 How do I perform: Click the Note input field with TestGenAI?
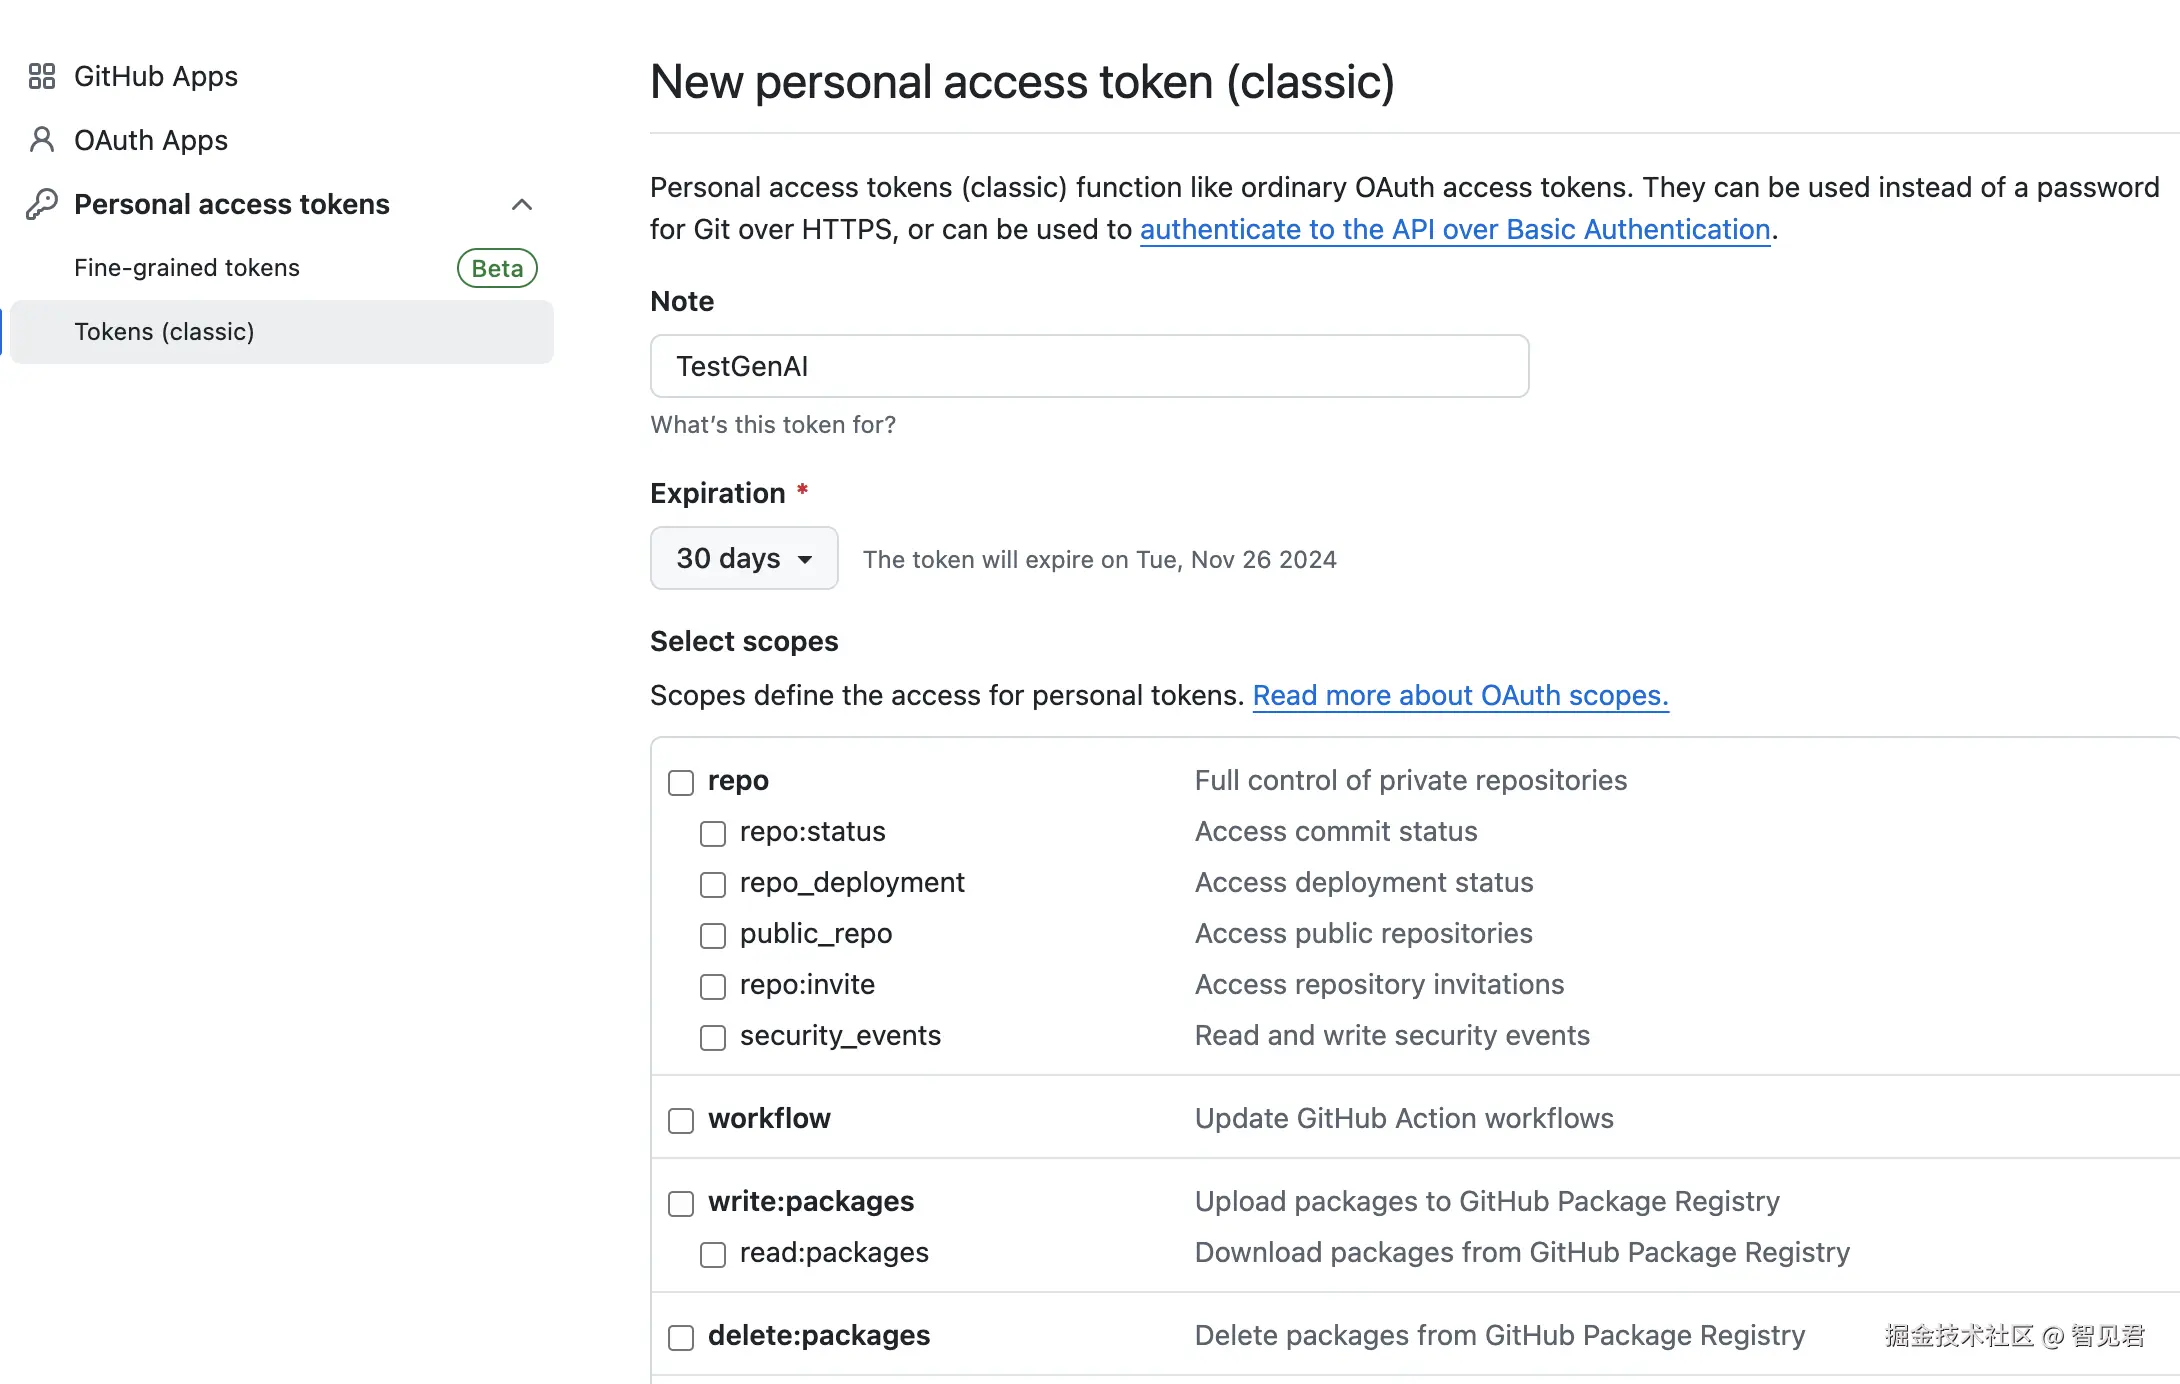(x=1089, y=366)
